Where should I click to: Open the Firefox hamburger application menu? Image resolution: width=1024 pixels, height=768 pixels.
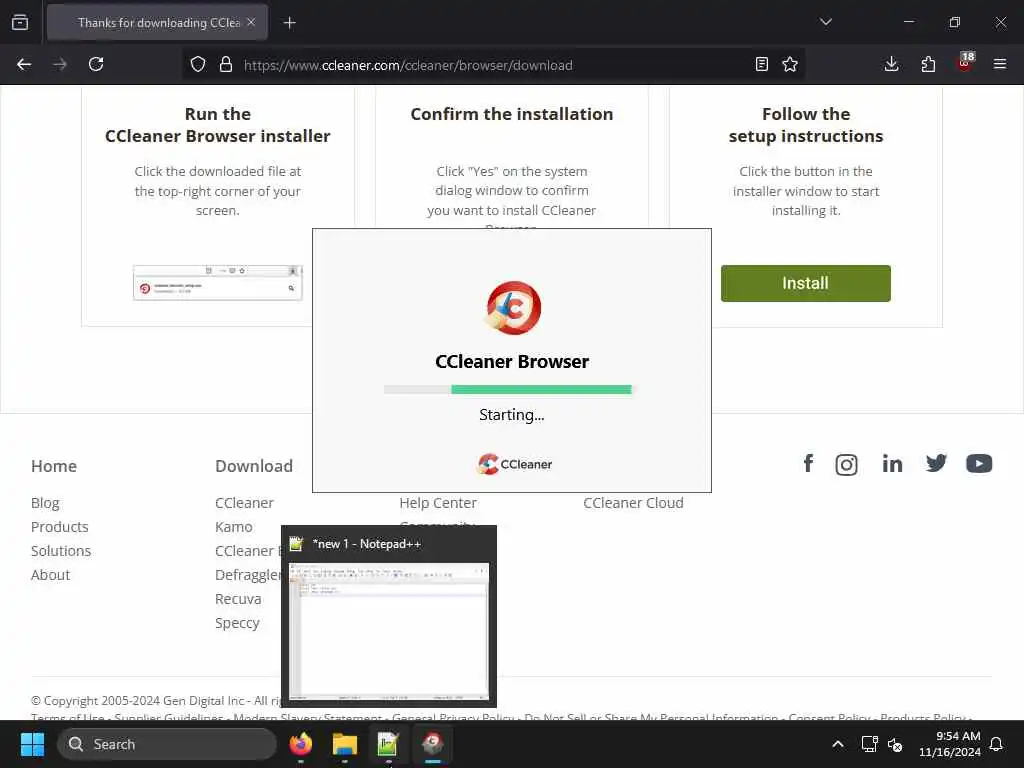click(1000, 64)
